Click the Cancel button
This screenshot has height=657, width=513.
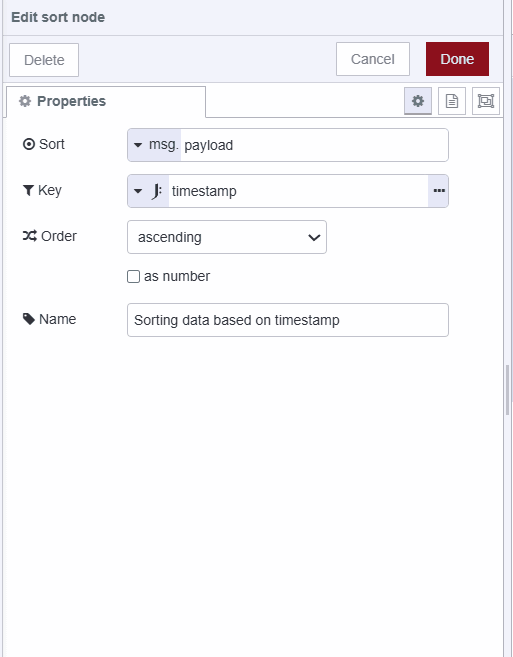coord(373,59)
